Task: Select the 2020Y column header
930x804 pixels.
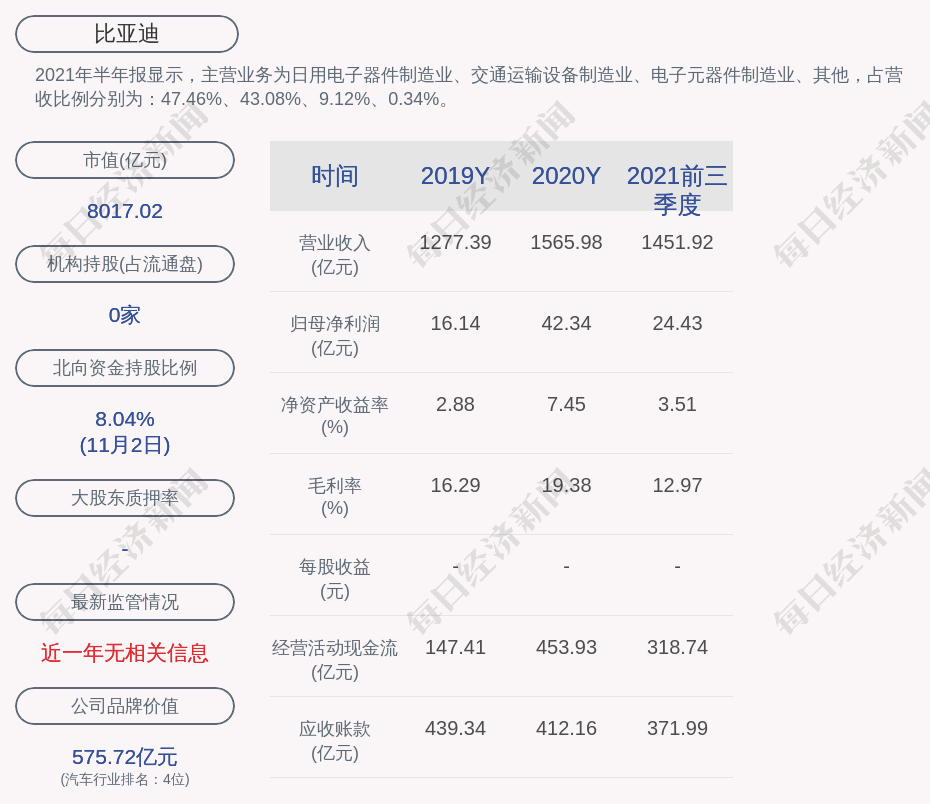Action: point(566,176)
